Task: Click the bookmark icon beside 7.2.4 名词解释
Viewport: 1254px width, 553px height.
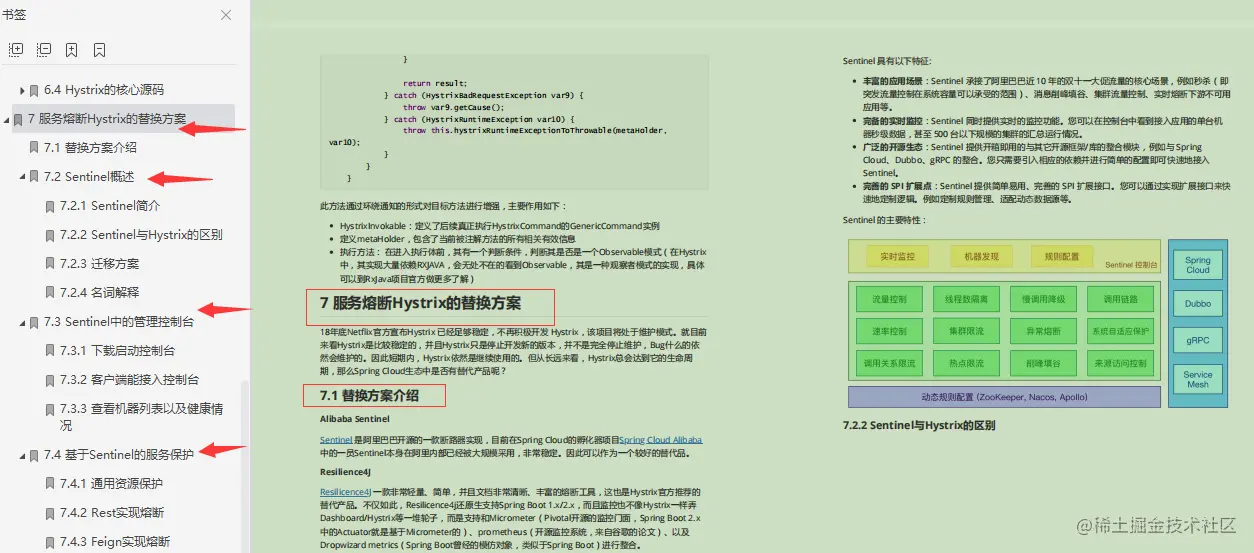Action: [x=50, y=293]
